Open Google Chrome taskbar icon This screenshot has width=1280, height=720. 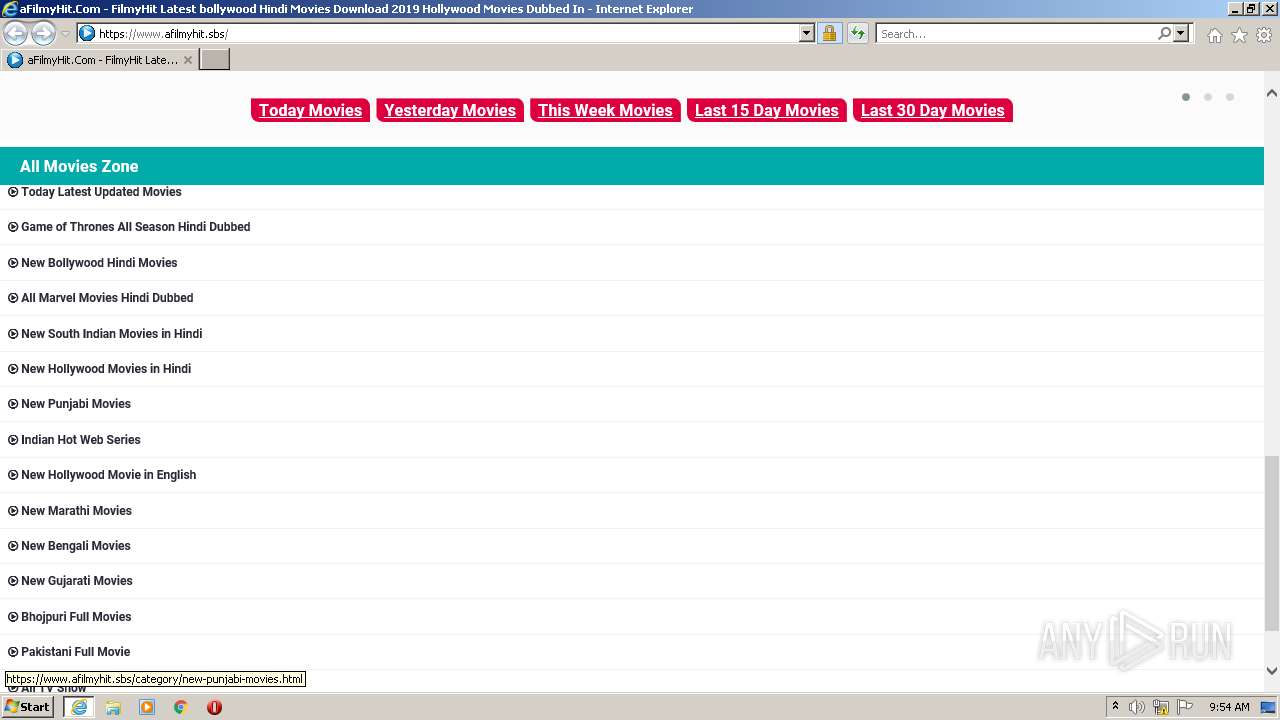point(181,707)
